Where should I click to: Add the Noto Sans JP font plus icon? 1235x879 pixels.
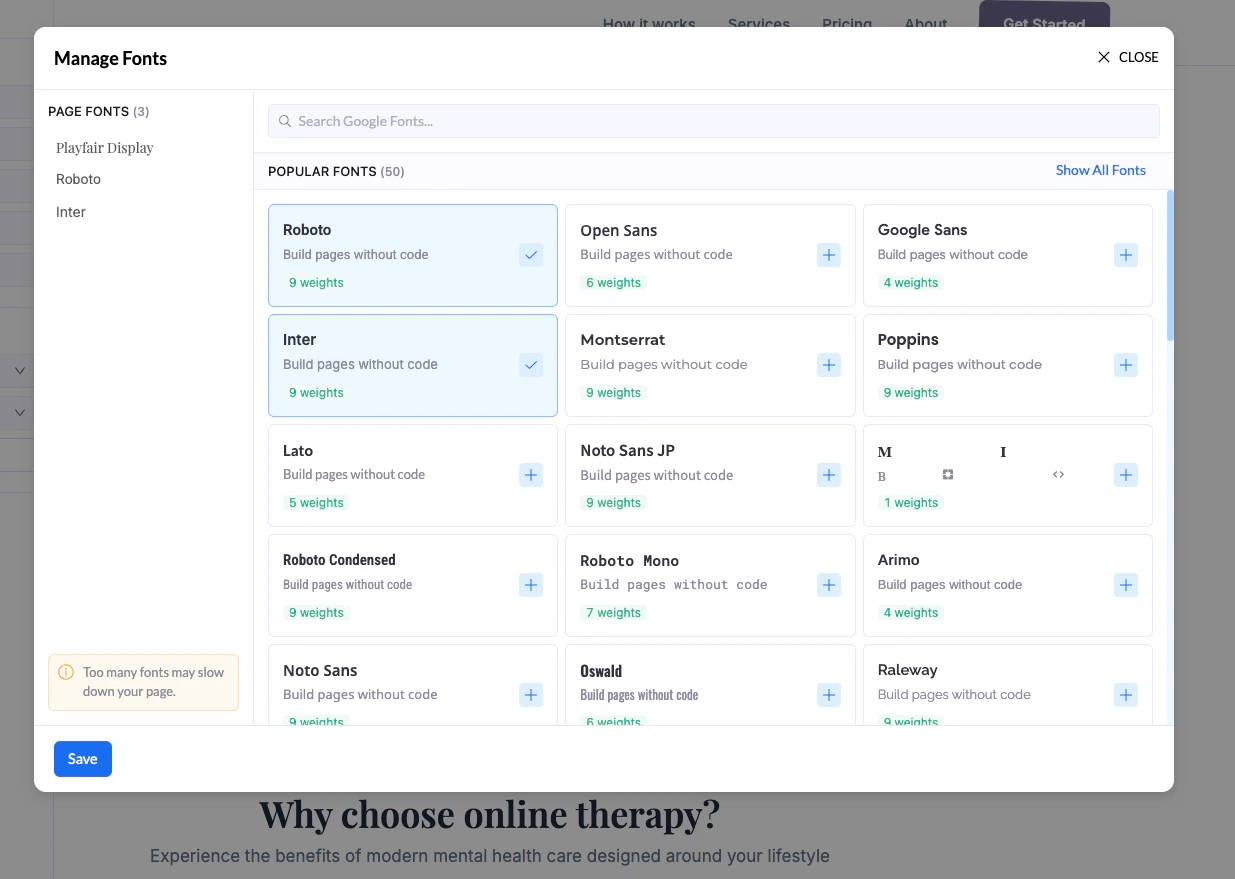(x=829, y=475)
